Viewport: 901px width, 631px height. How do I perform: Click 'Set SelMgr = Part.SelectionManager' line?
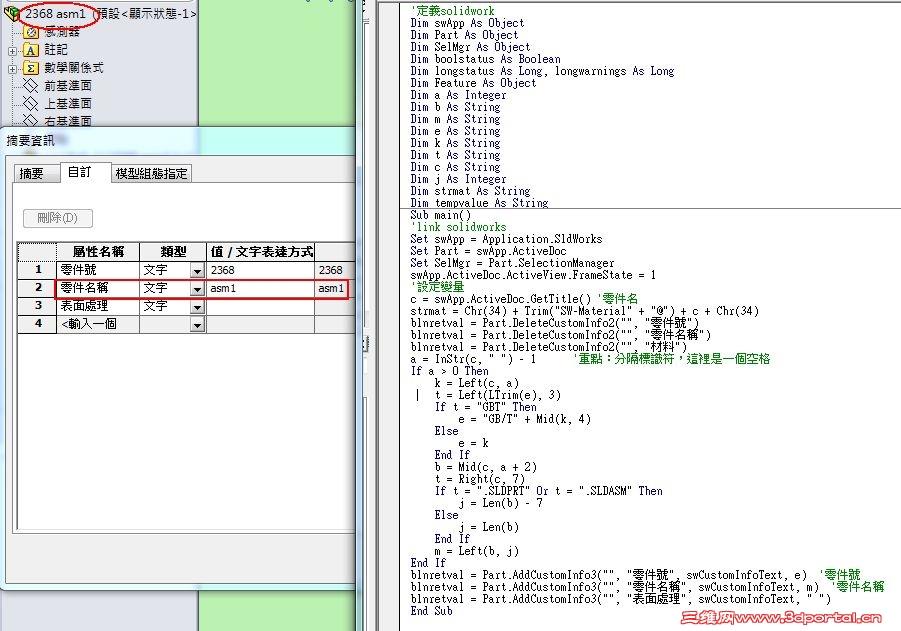pos(512,263)
